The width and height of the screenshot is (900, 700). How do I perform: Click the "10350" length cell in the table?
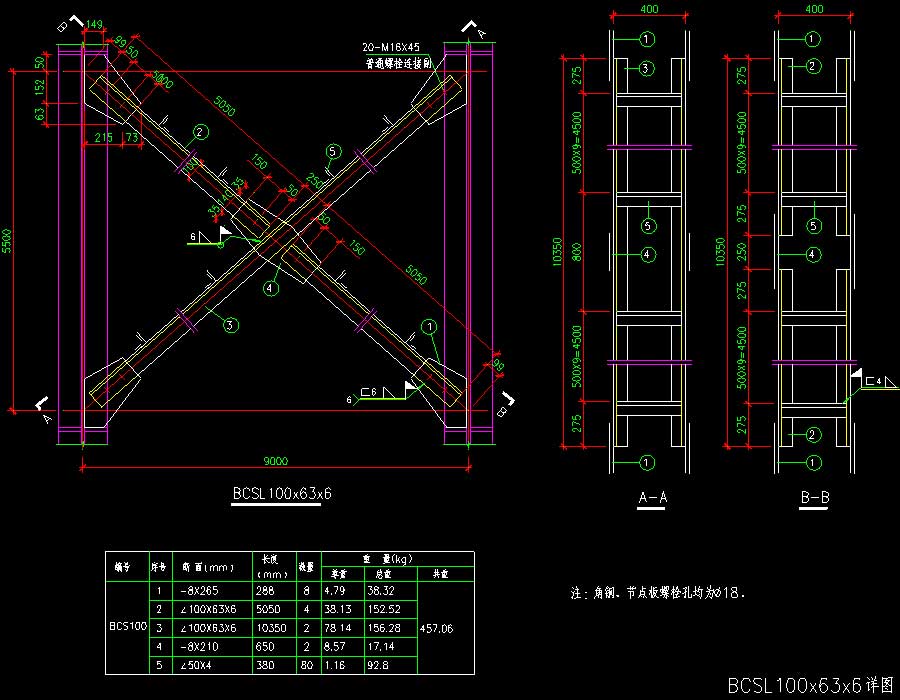271,628
